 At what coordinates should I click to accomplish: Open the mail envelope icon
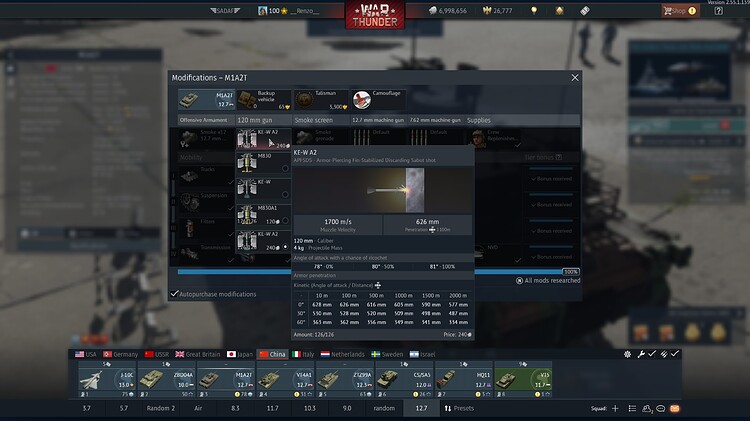pyautogui.click(x=674, y=408)
